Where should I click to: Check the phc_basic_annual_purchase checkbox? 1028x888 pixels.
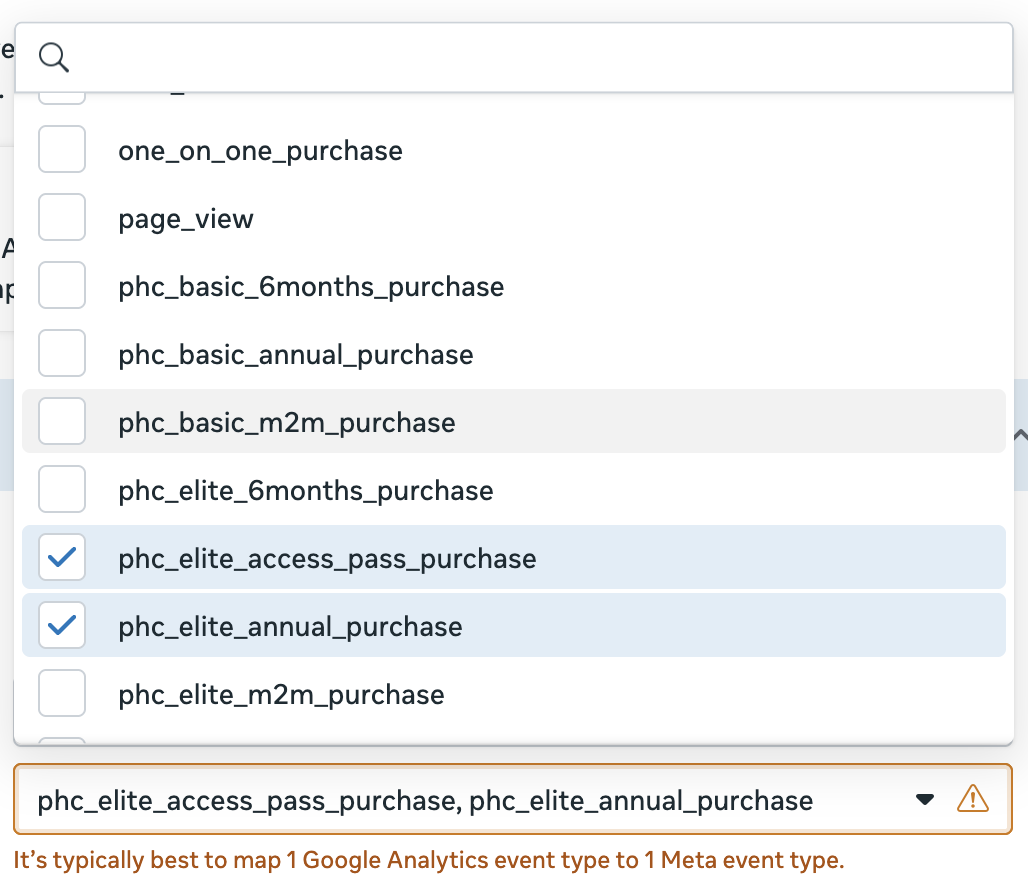pos(62,353)
